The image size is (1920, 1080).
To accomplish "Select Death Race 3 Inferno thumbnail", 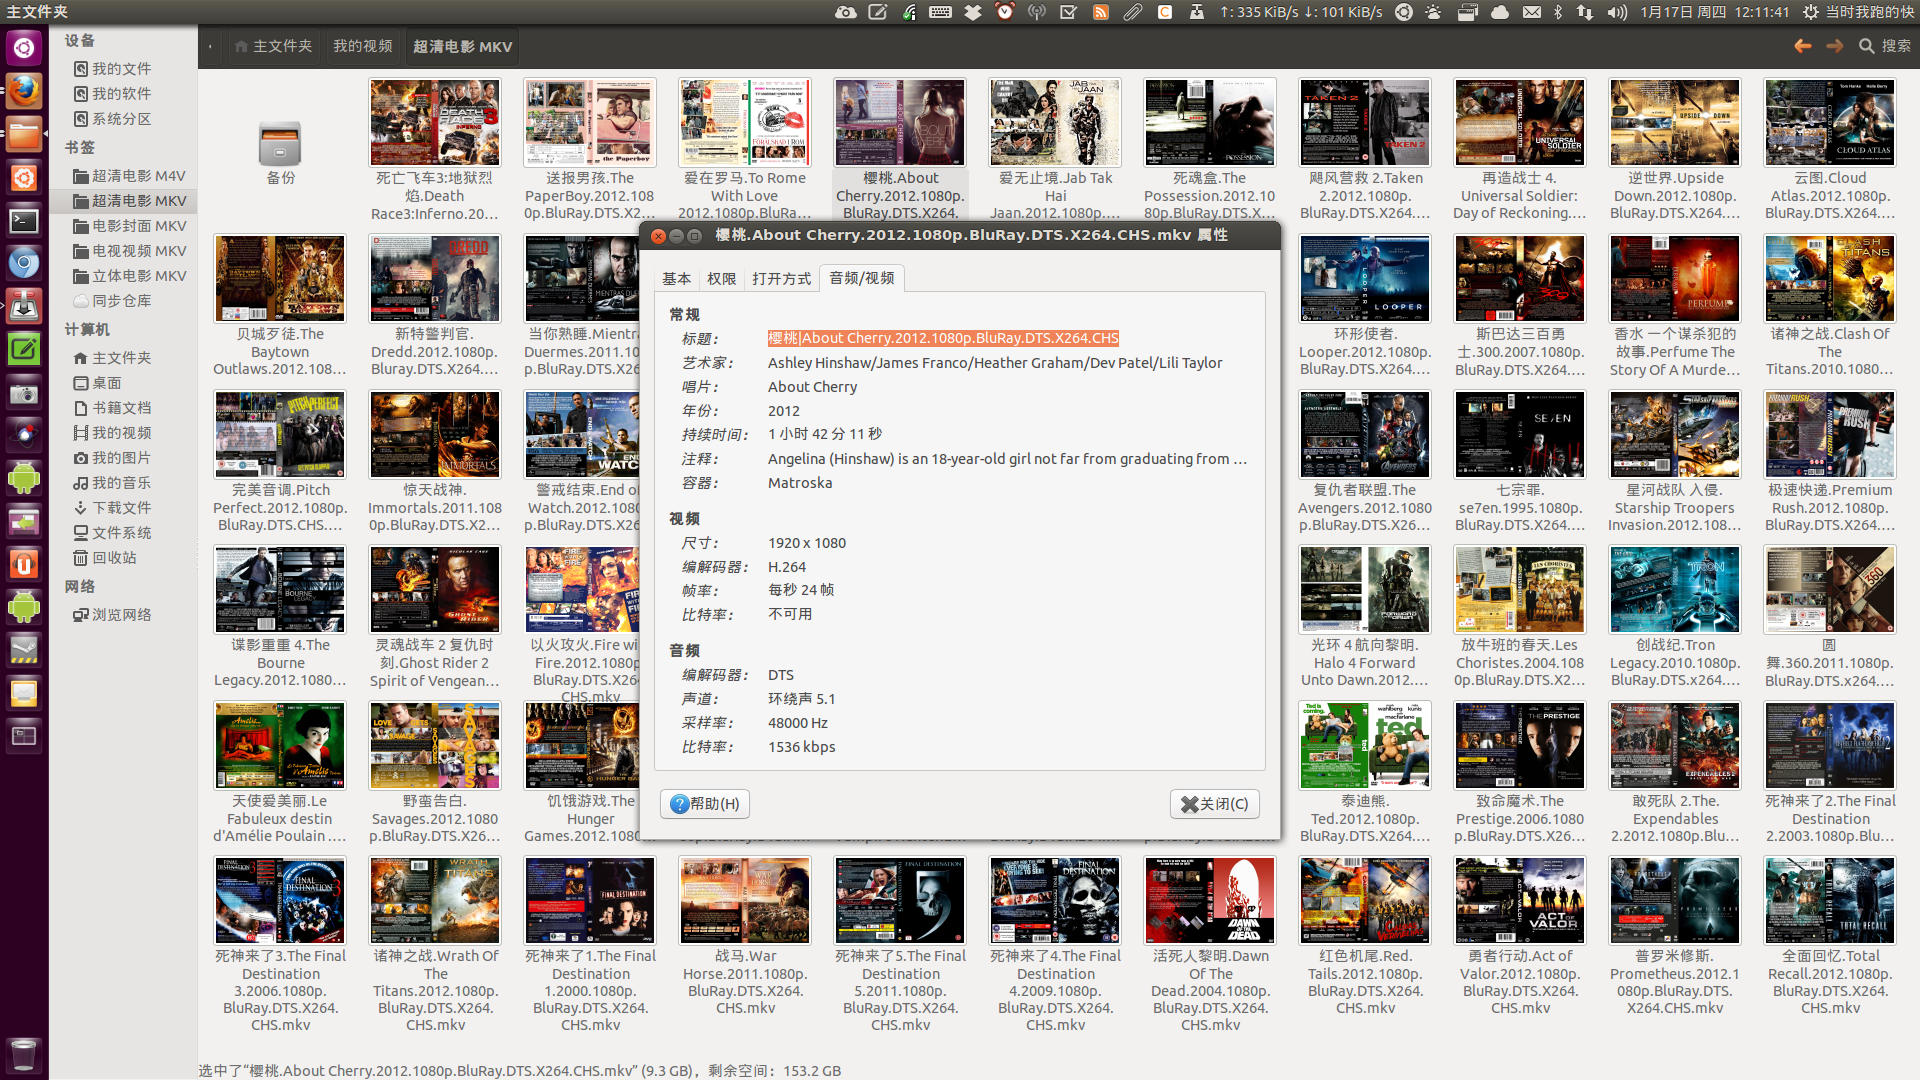I will point(435,123).
